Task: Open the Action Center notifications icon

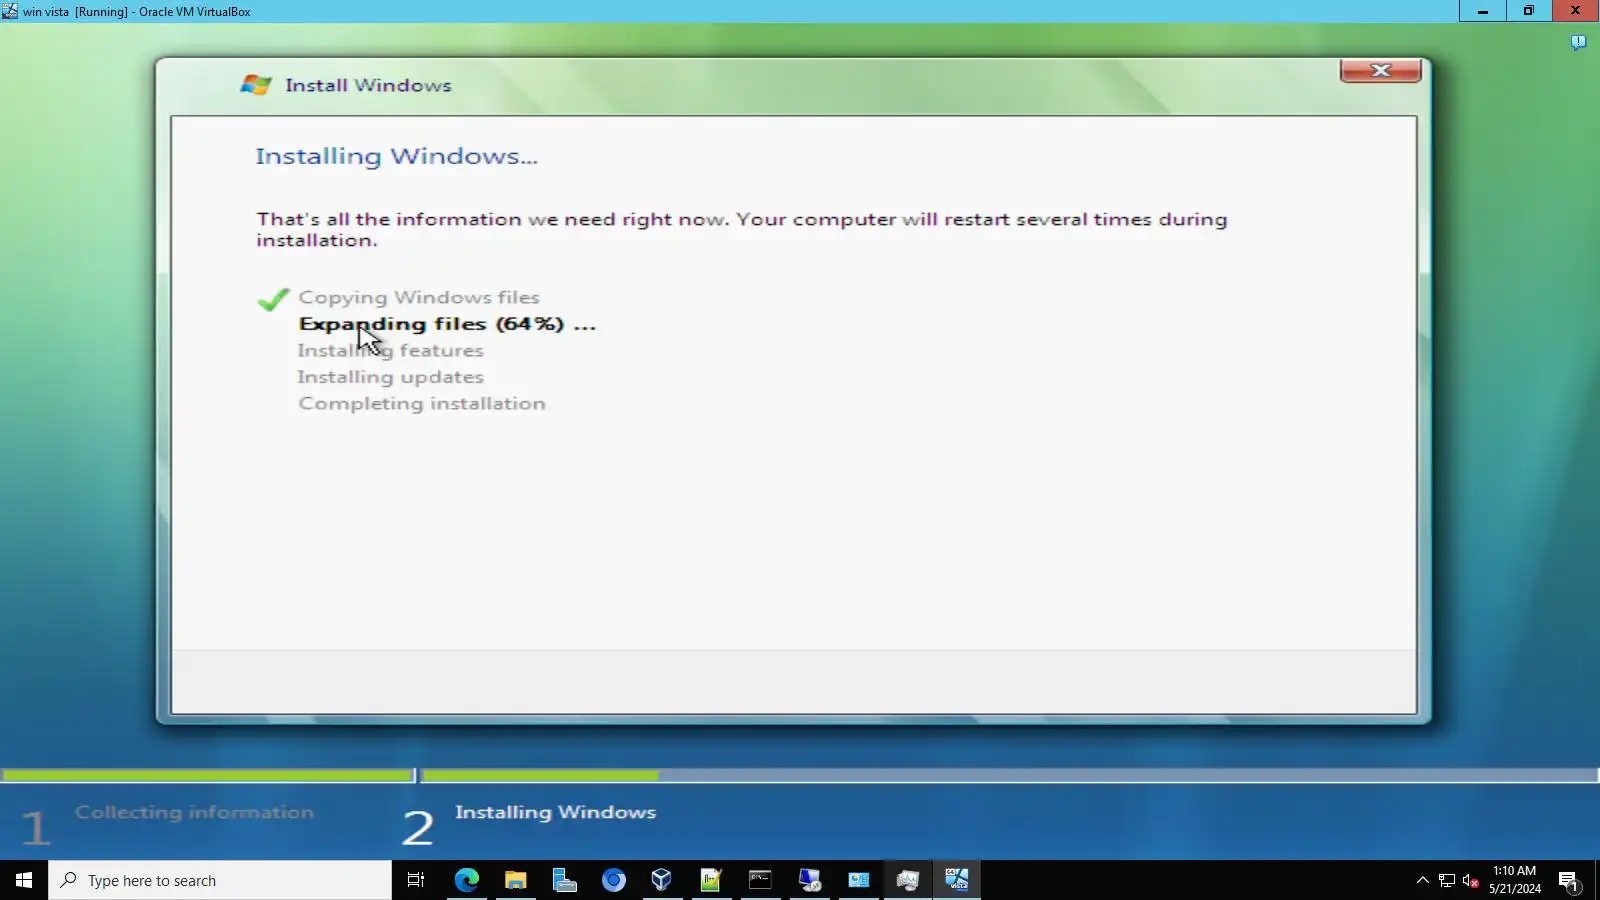Action: [1568, 880]
